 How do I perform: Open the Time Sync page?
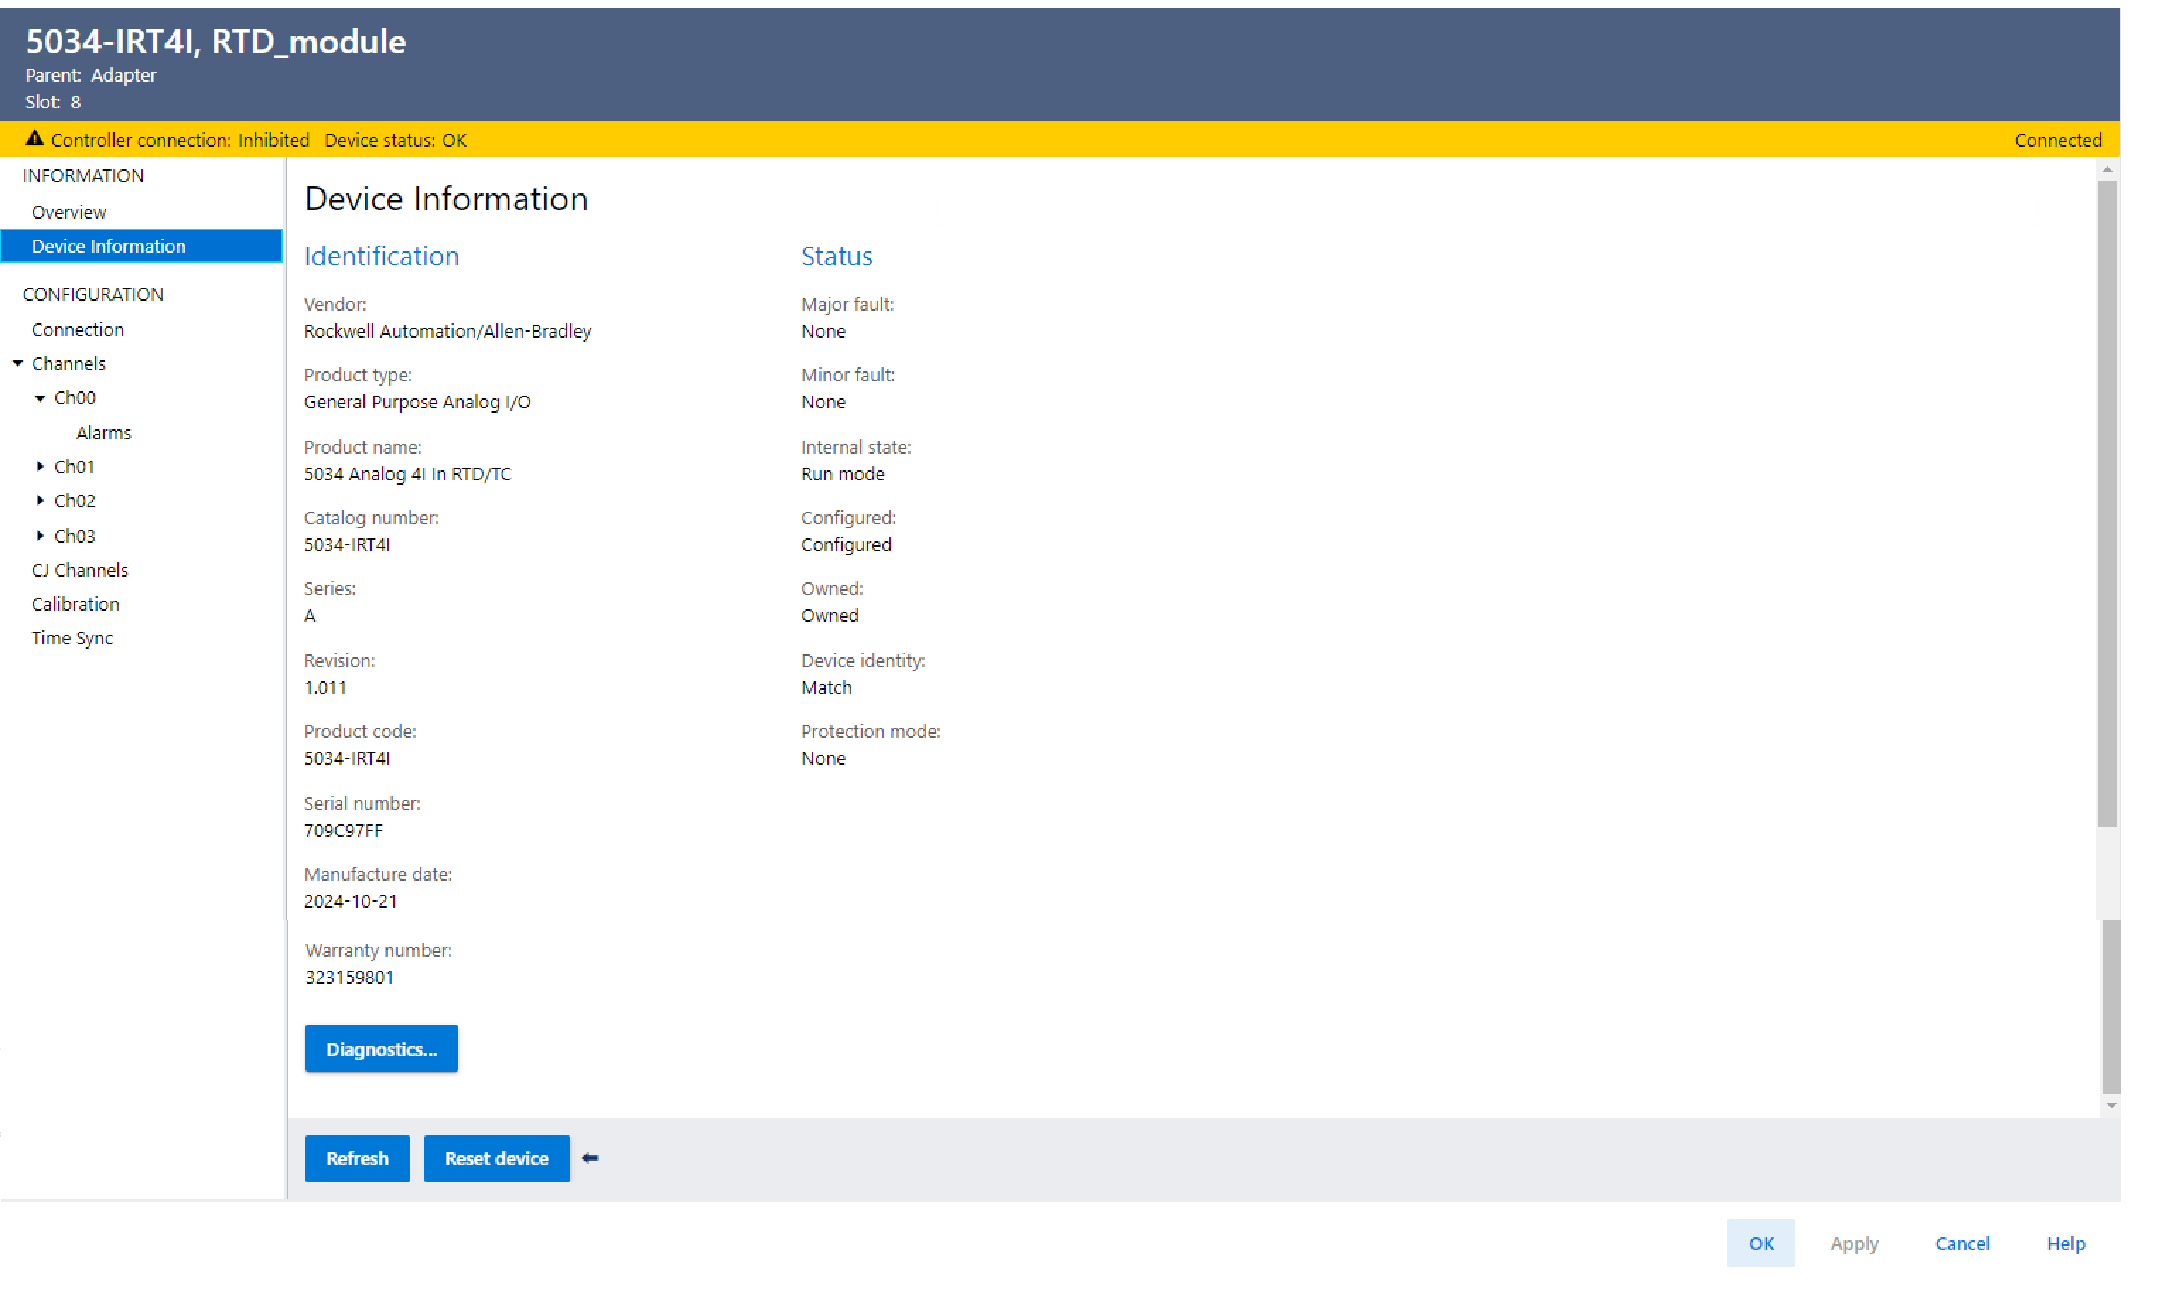click(x=72, y=638)
